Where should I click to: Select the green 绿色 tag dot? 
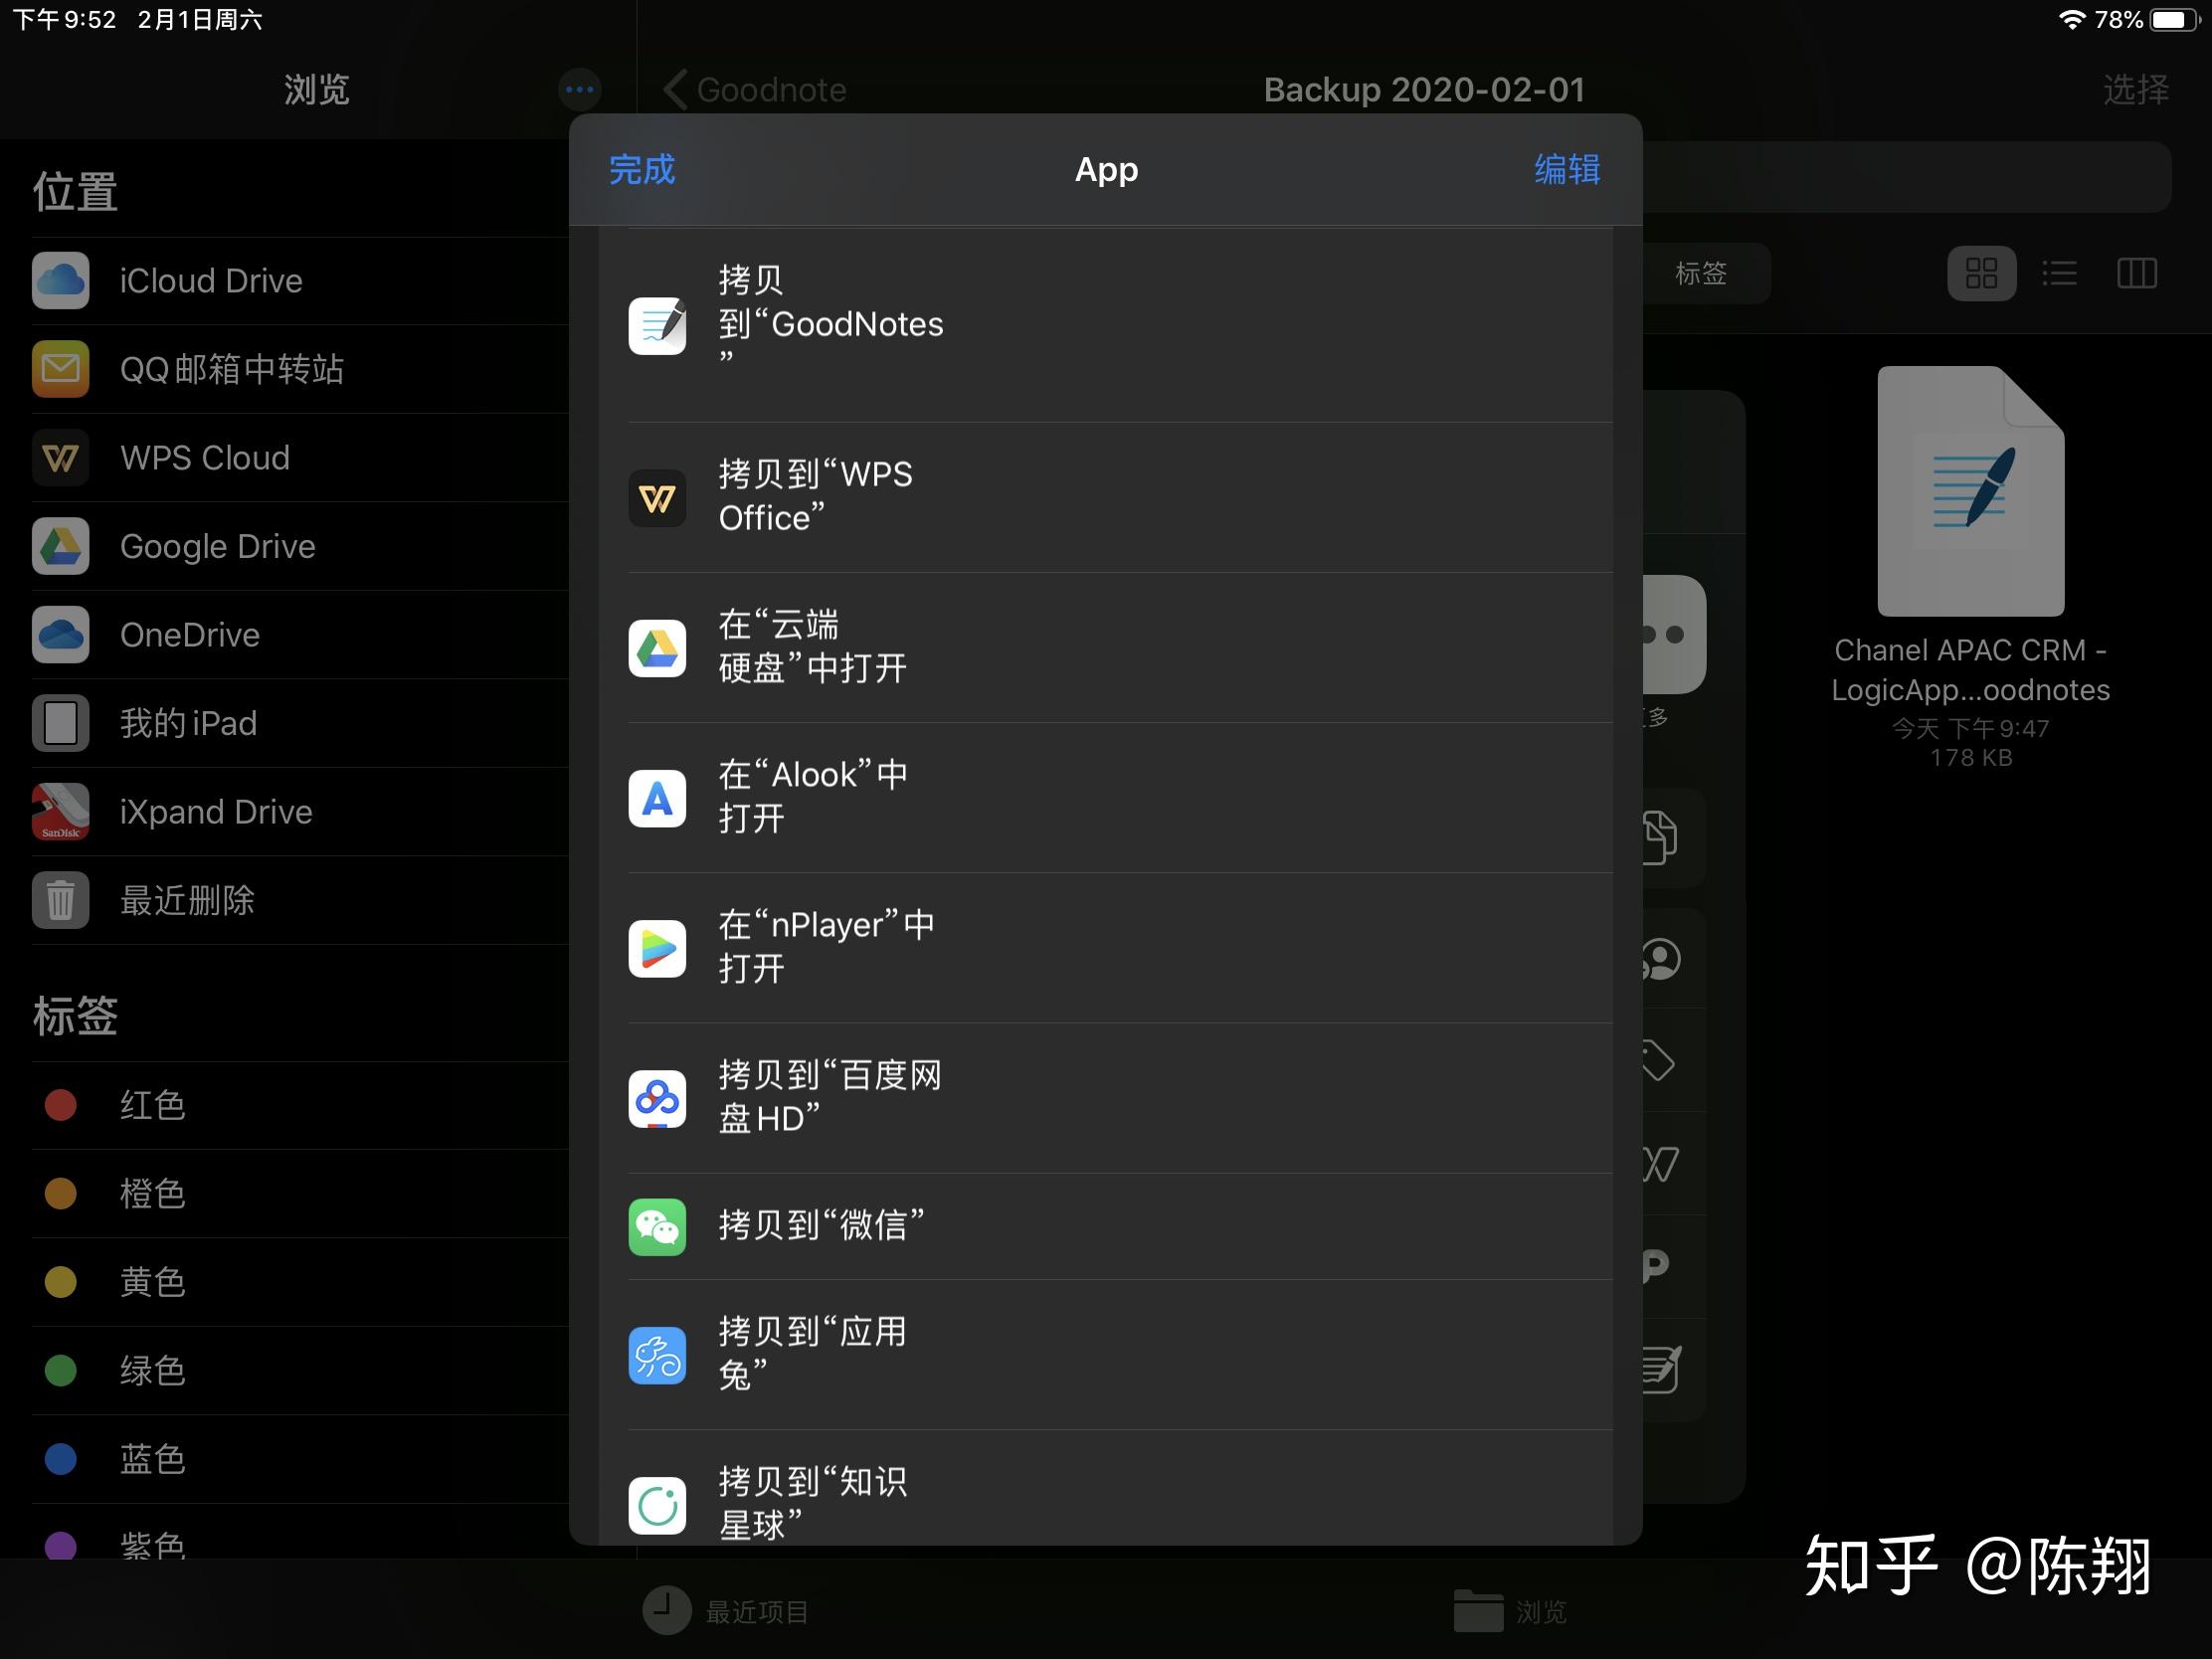[x=61, y=1371]
